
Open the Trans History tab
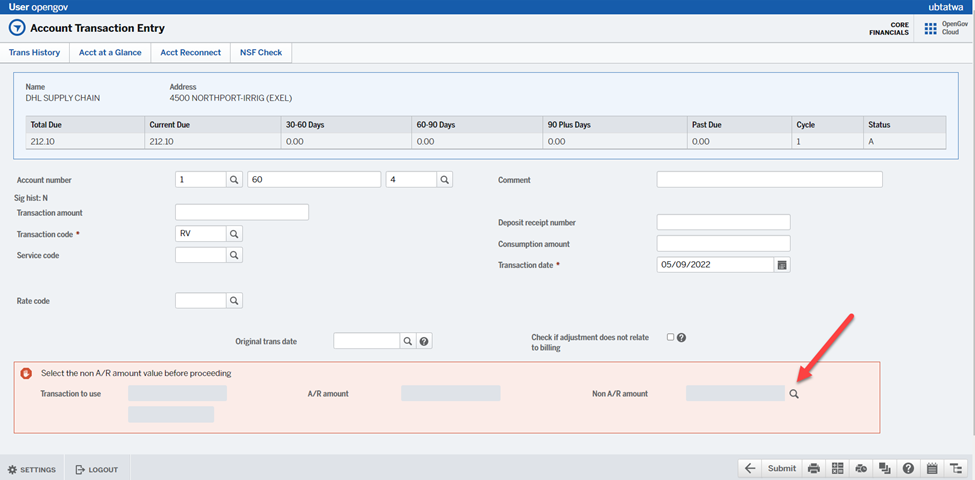click(34, 53)
